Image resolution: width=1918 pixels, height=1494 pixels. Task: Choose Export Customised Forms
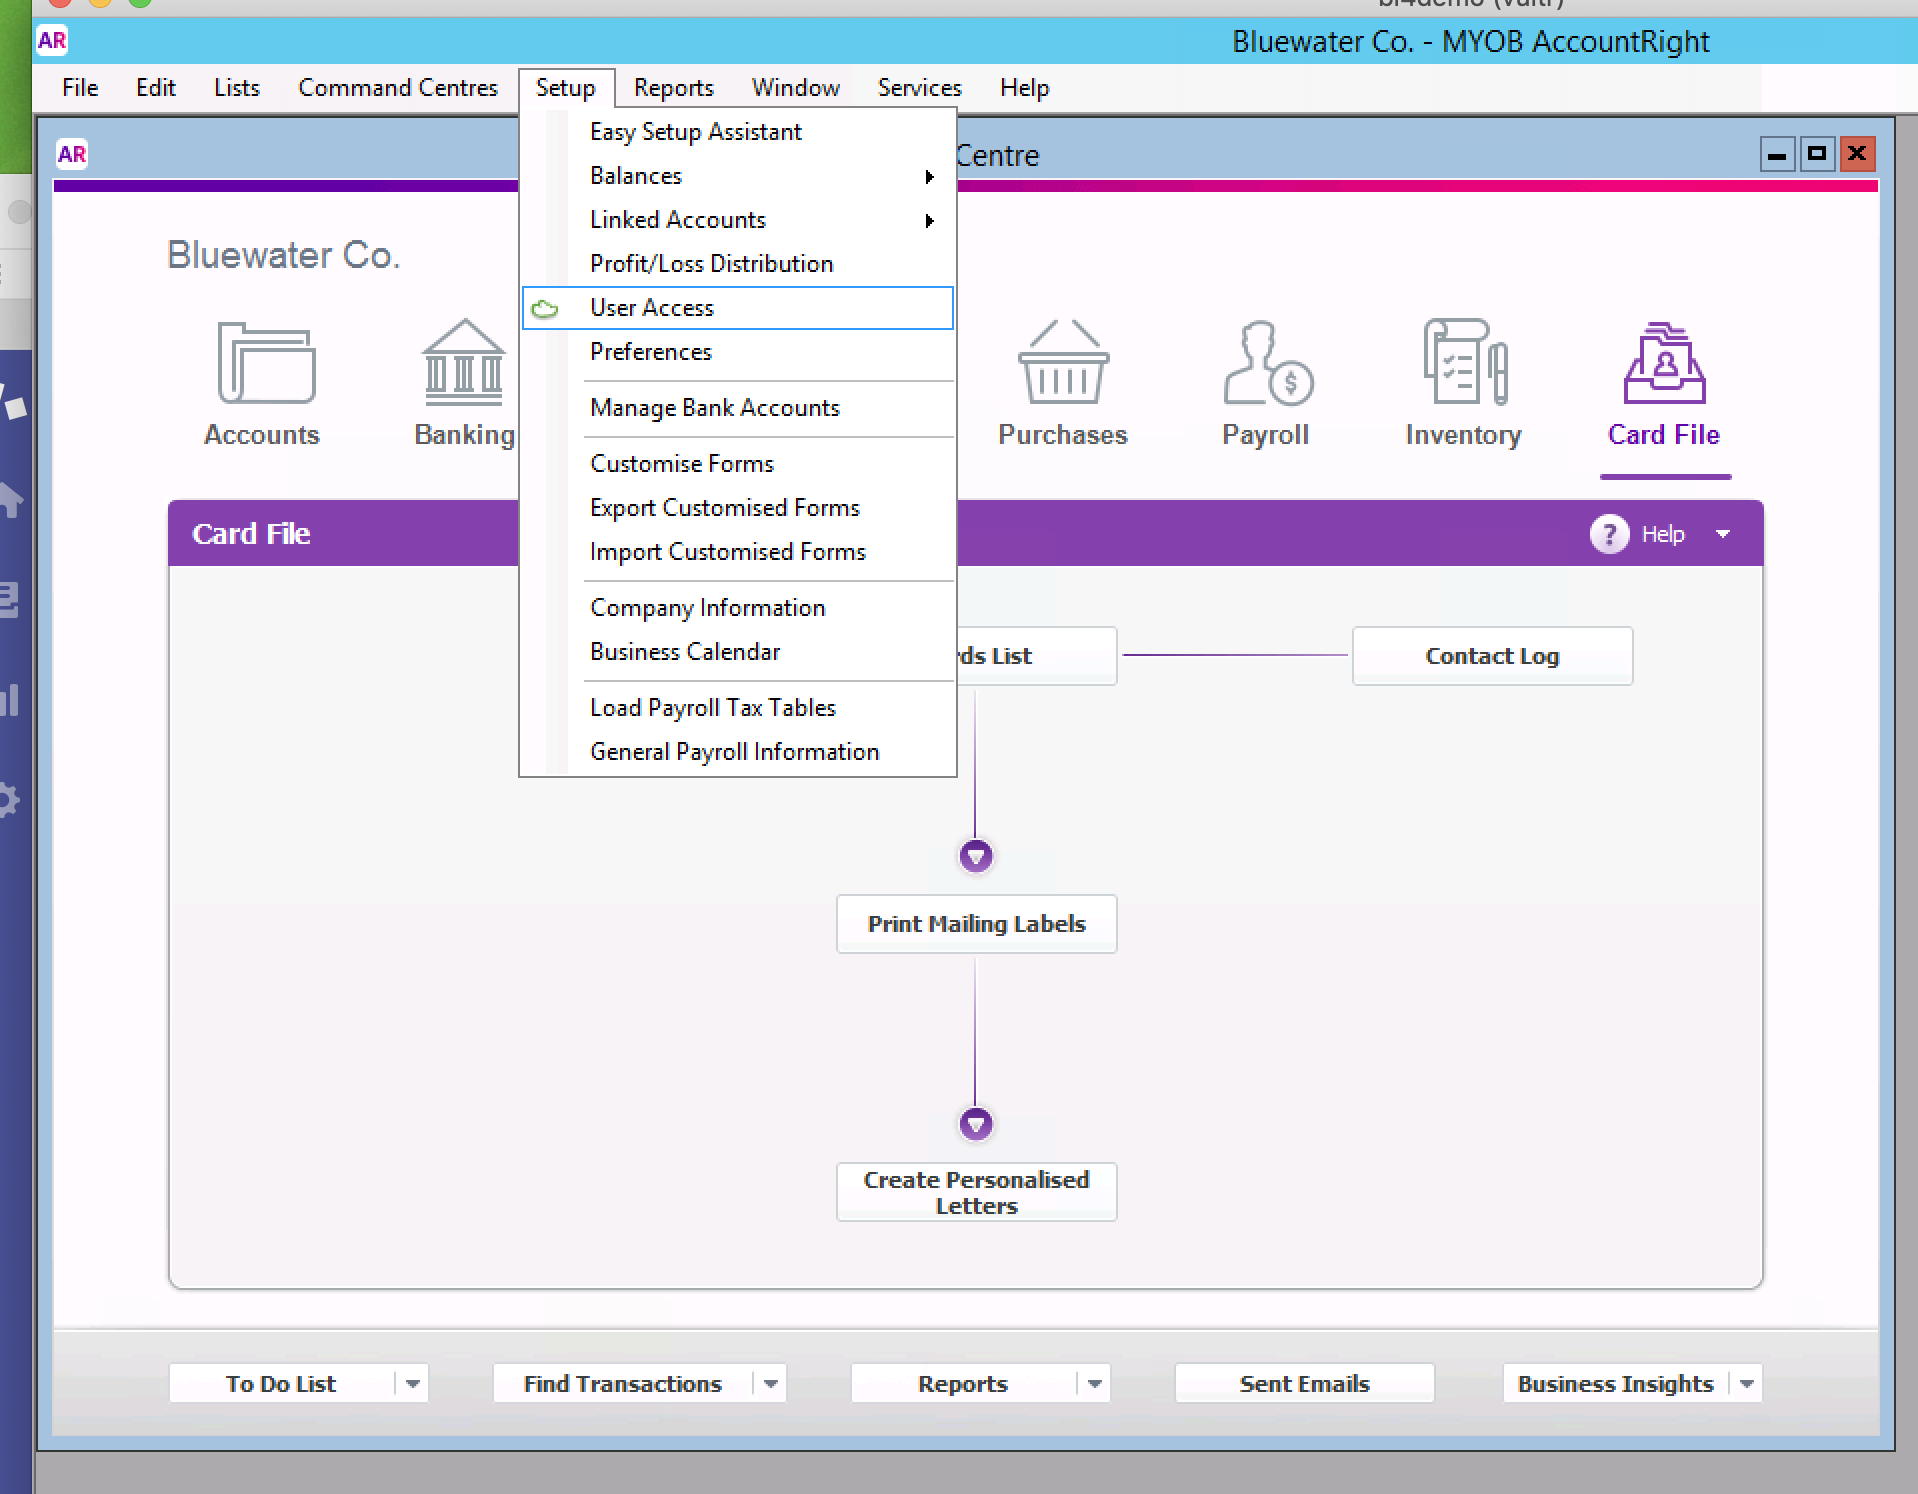(738, 508)
